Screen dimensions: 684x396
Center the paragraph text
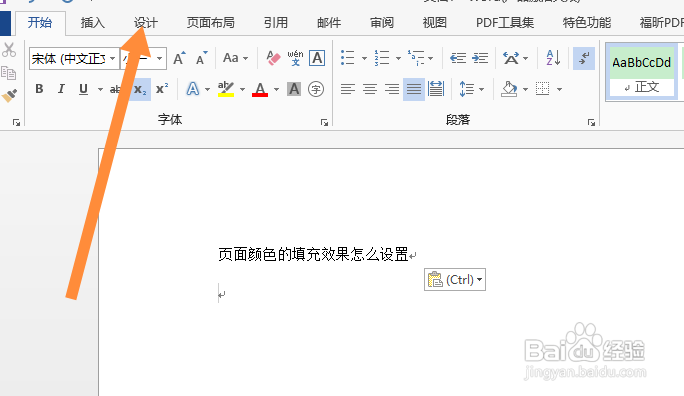tap(370, 89)
